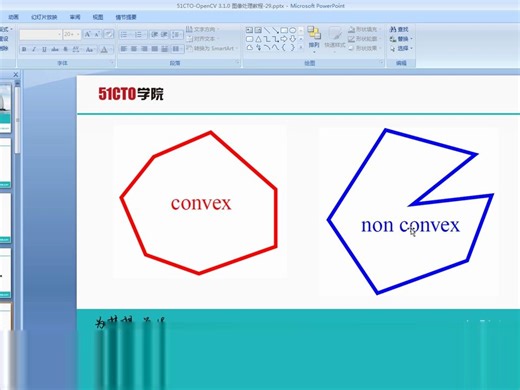Decrease font size with shrink font icon
Viewport: 520px width, 390px height.
(x=97, y=34)
